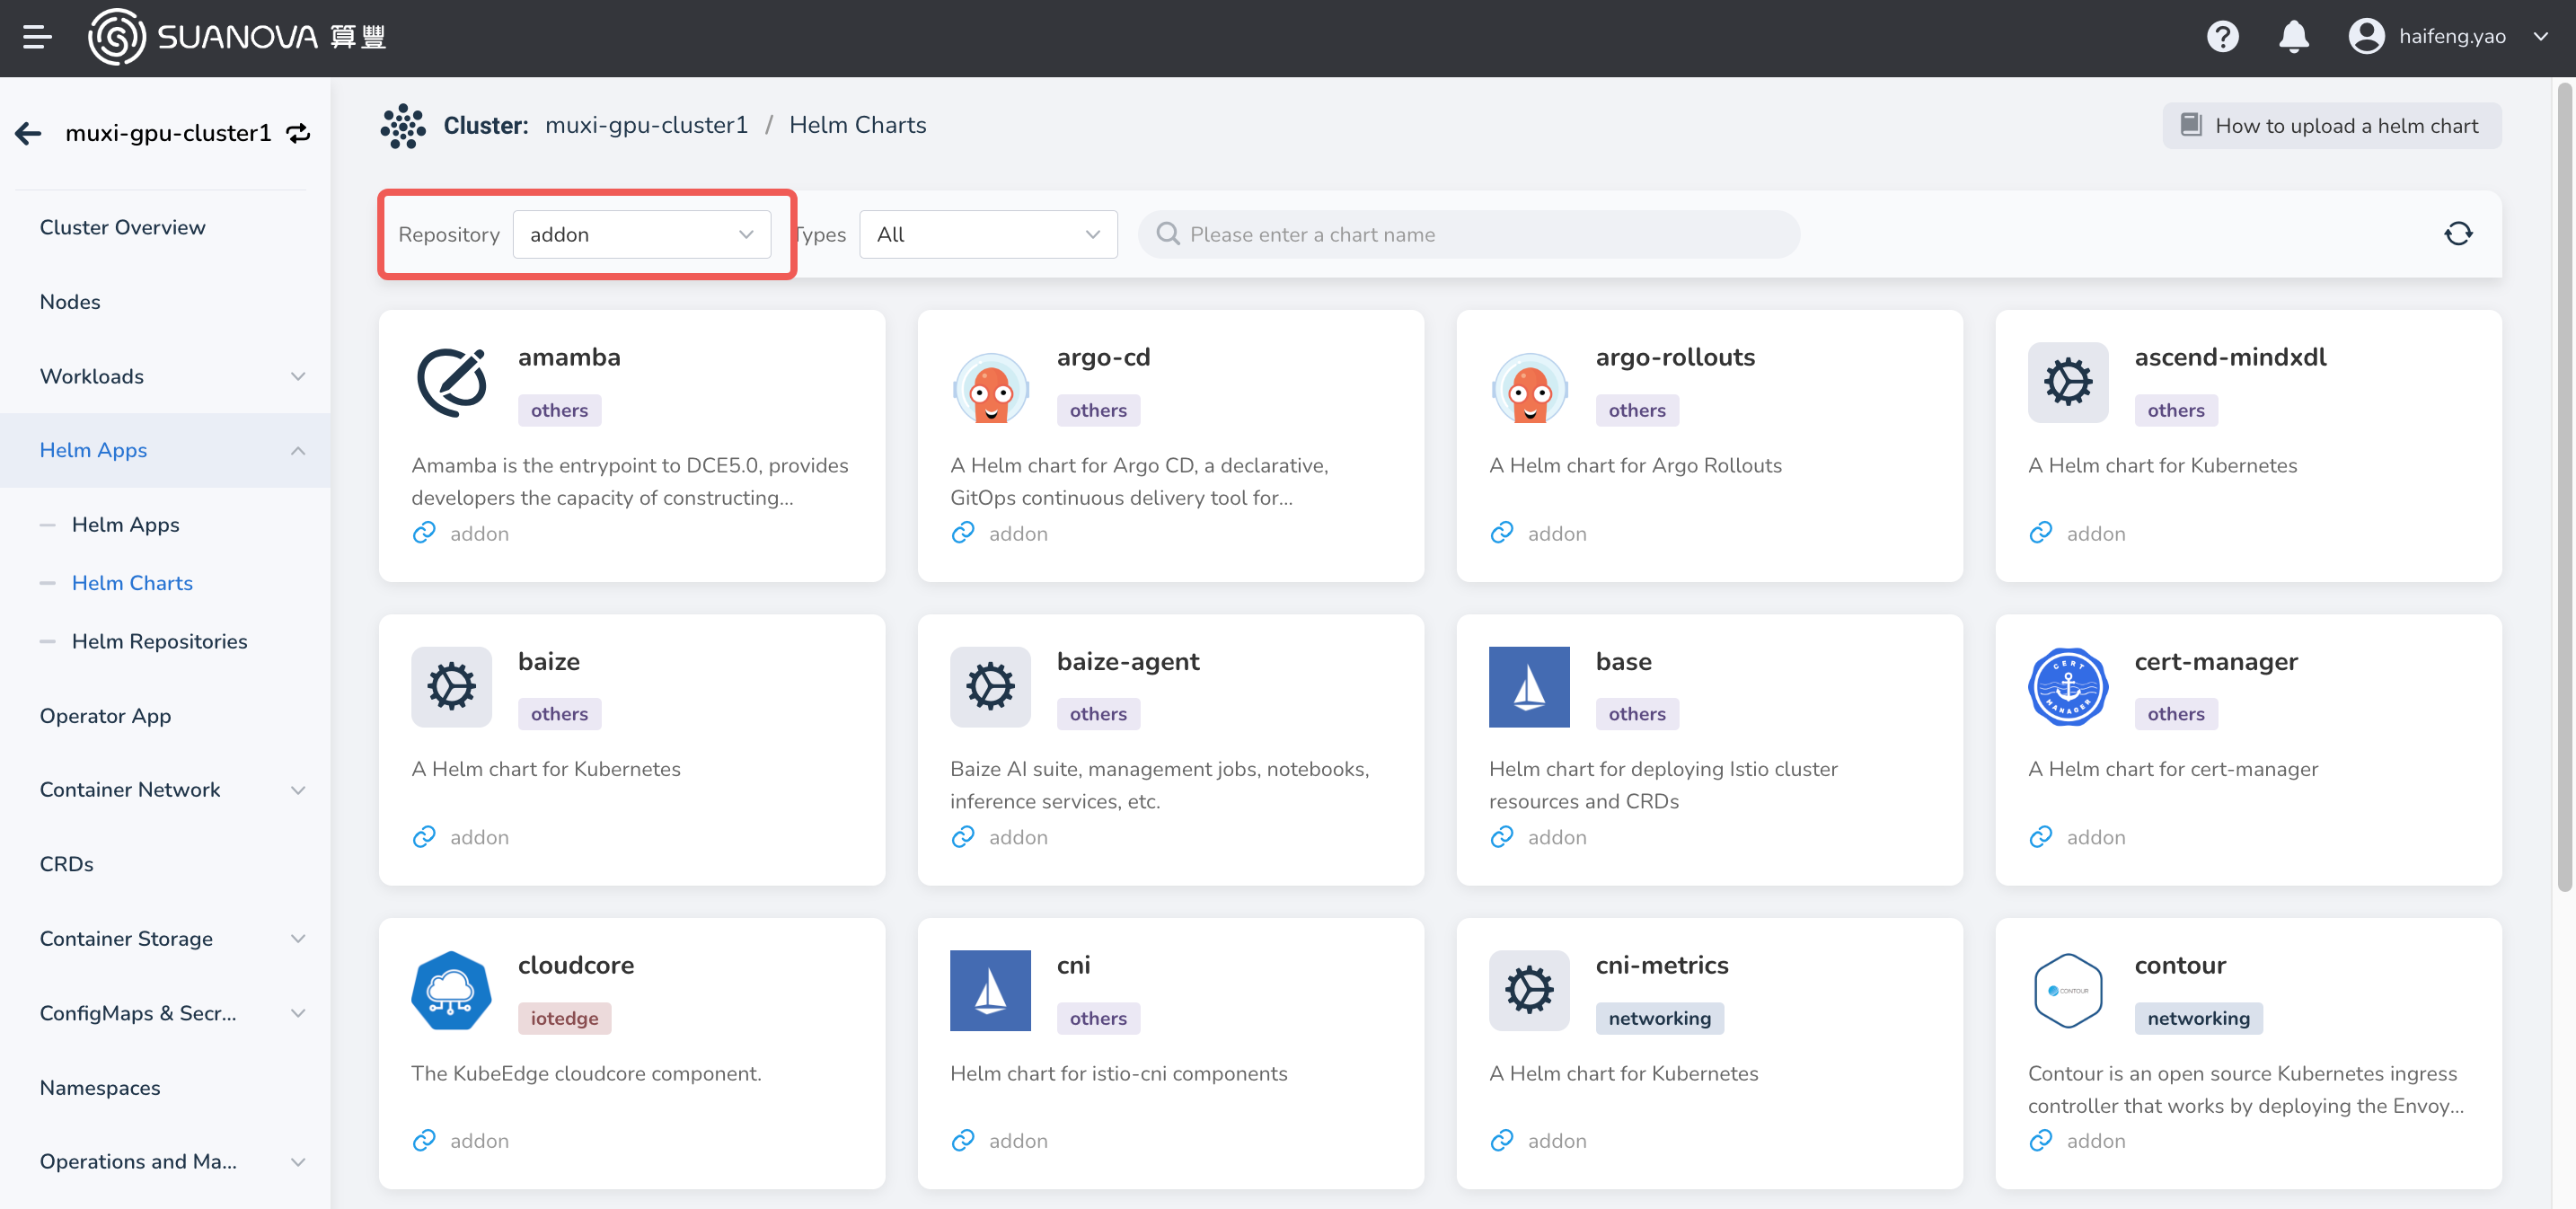This screenshot has height=1209, width=2576.
Task: Go back with the arrow beside muxi-gpu-cluster1
Action: point(28,133)
